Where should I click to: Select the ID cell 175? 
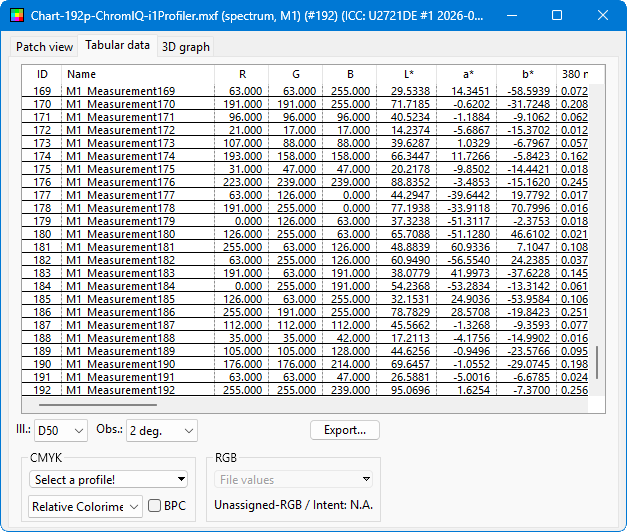click(42, 169)
